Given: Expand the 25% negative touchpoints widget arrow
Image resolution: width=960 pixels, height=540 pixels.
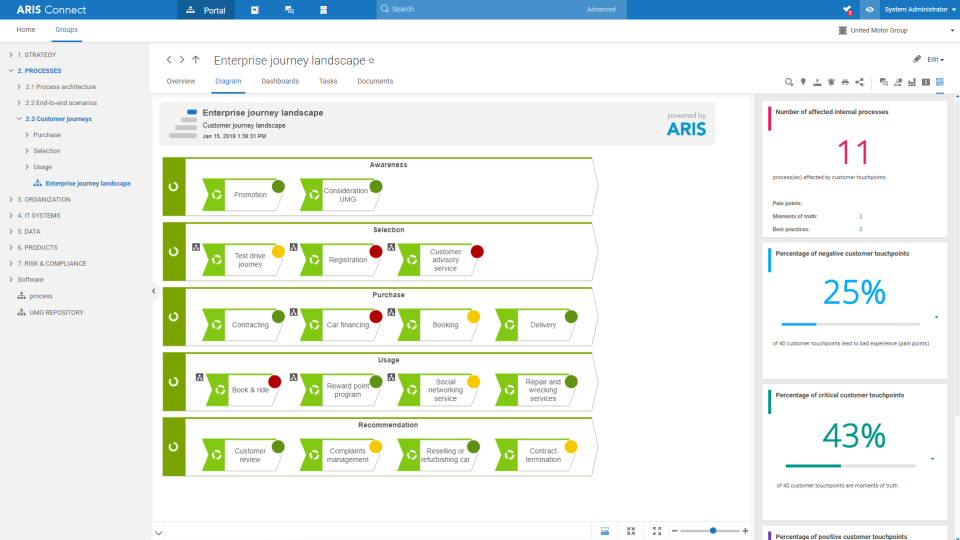Looking at the screenshot, I should click(x=936, y=317).
